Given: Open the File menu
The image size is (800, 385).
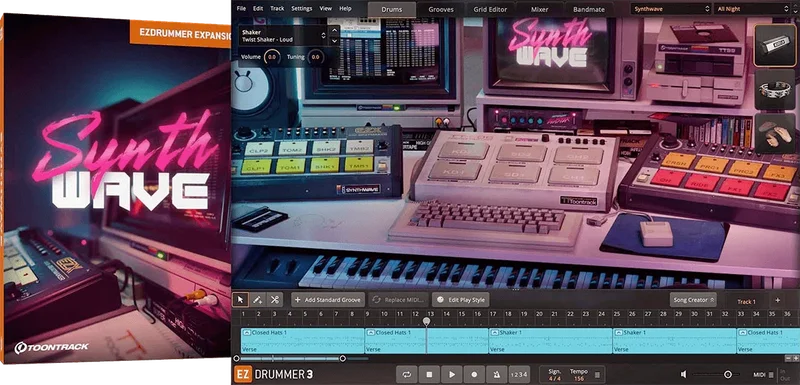Looking at the screenshot, I should pos(241,9).
